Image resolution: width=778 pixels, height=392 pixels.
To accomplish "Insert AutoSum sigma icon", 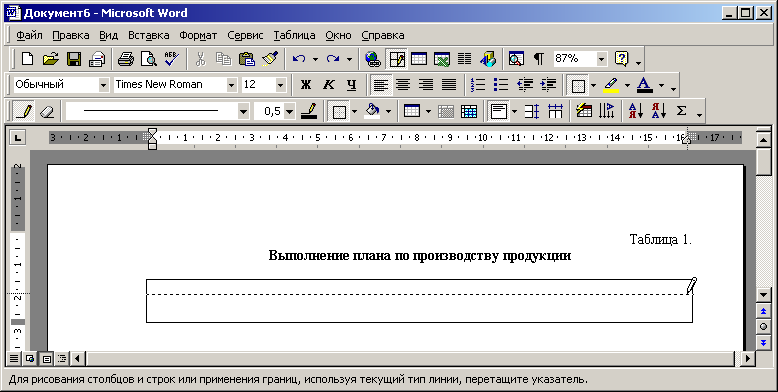I will point(682,111).
